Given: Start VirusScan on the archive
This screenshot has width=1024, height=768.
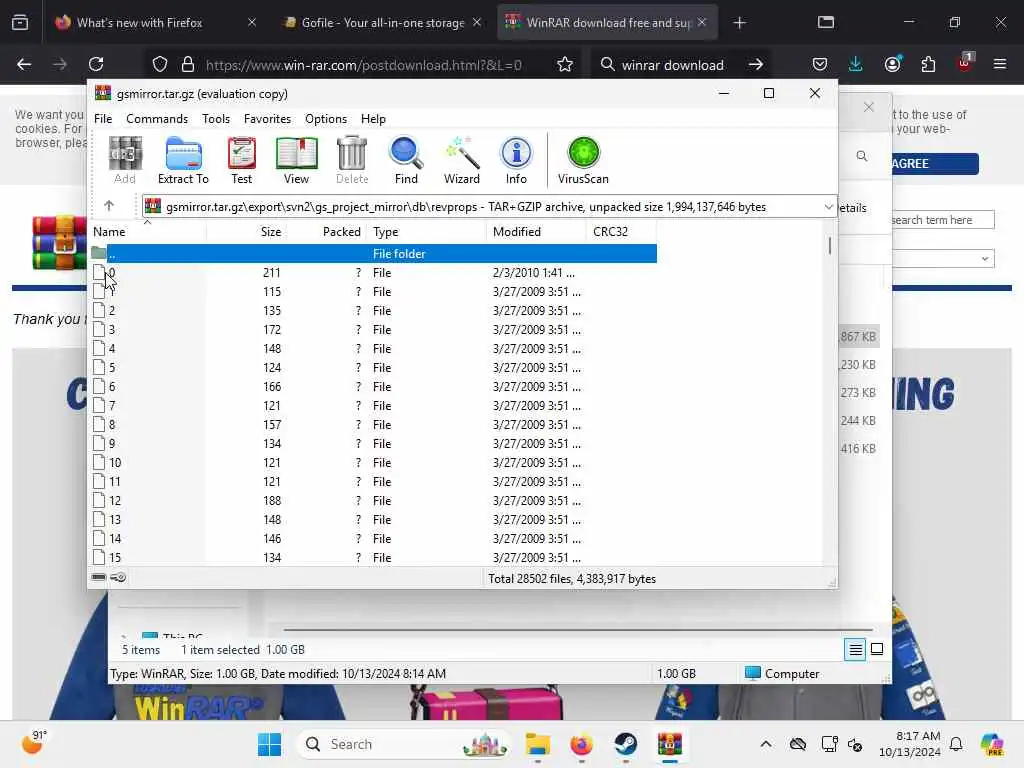Looking at the screenshot, I should pyautogui.click(x=583, y=160).
